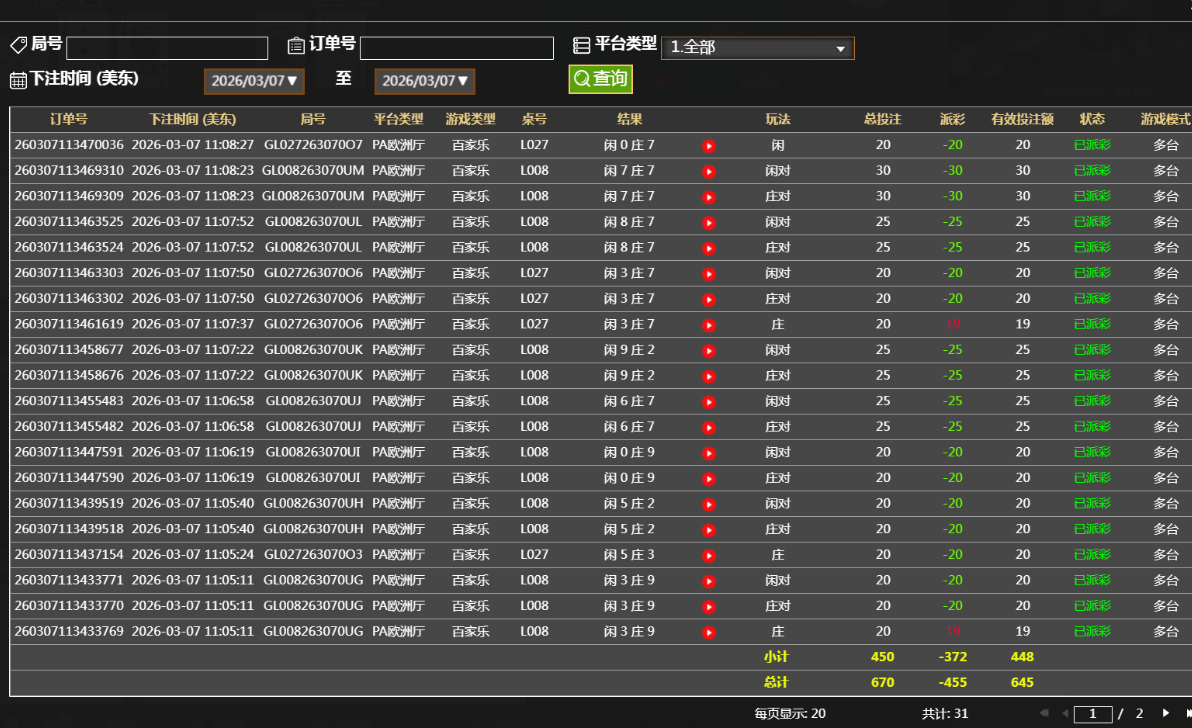Click the calendar icon beside 下注时间
The height and width of the screenshot is (728, 1192).
tap(18, 80)
